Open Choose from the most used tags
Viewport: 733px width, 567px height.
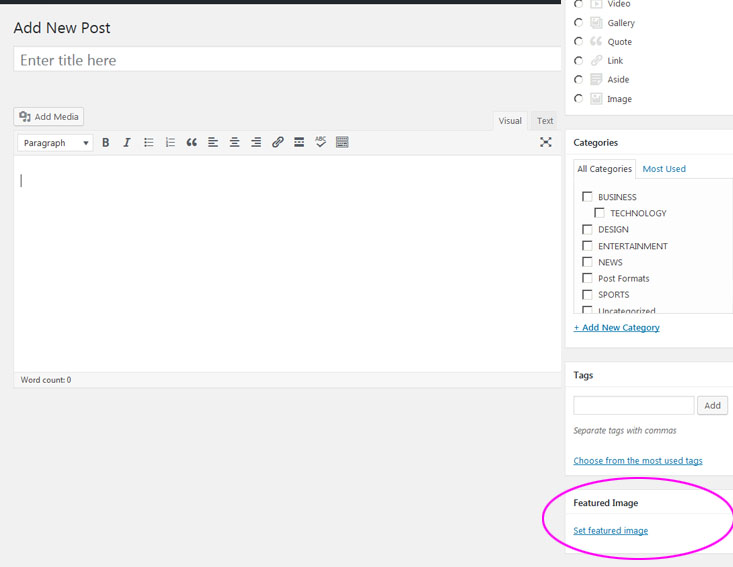638,461
